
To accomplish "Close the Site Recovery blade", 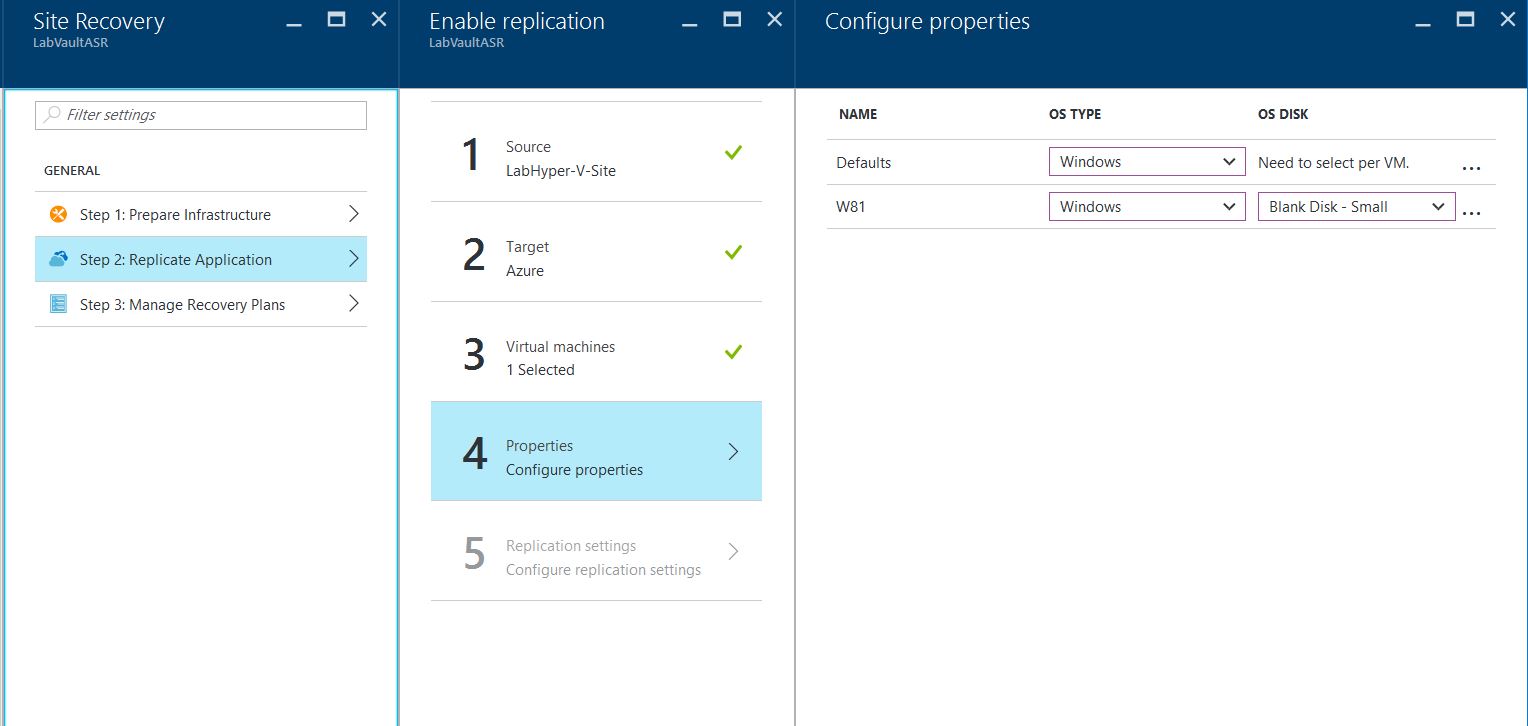I will click(x=378, y=19).
